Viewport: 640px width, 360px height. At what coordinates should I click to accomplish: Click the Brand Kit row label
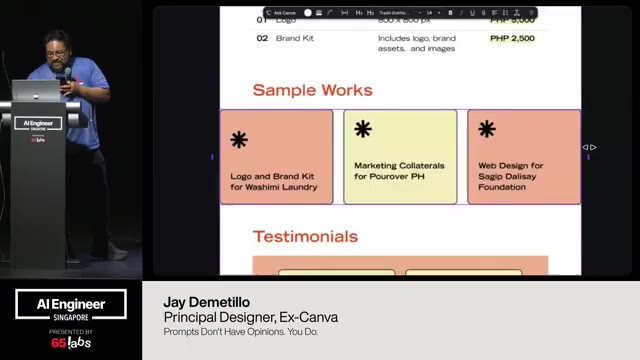tap(295, 38)
